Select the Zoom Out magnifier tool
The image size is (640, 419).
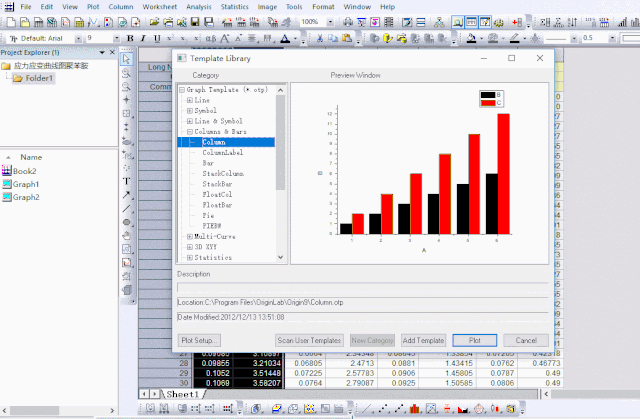[127, 86]
